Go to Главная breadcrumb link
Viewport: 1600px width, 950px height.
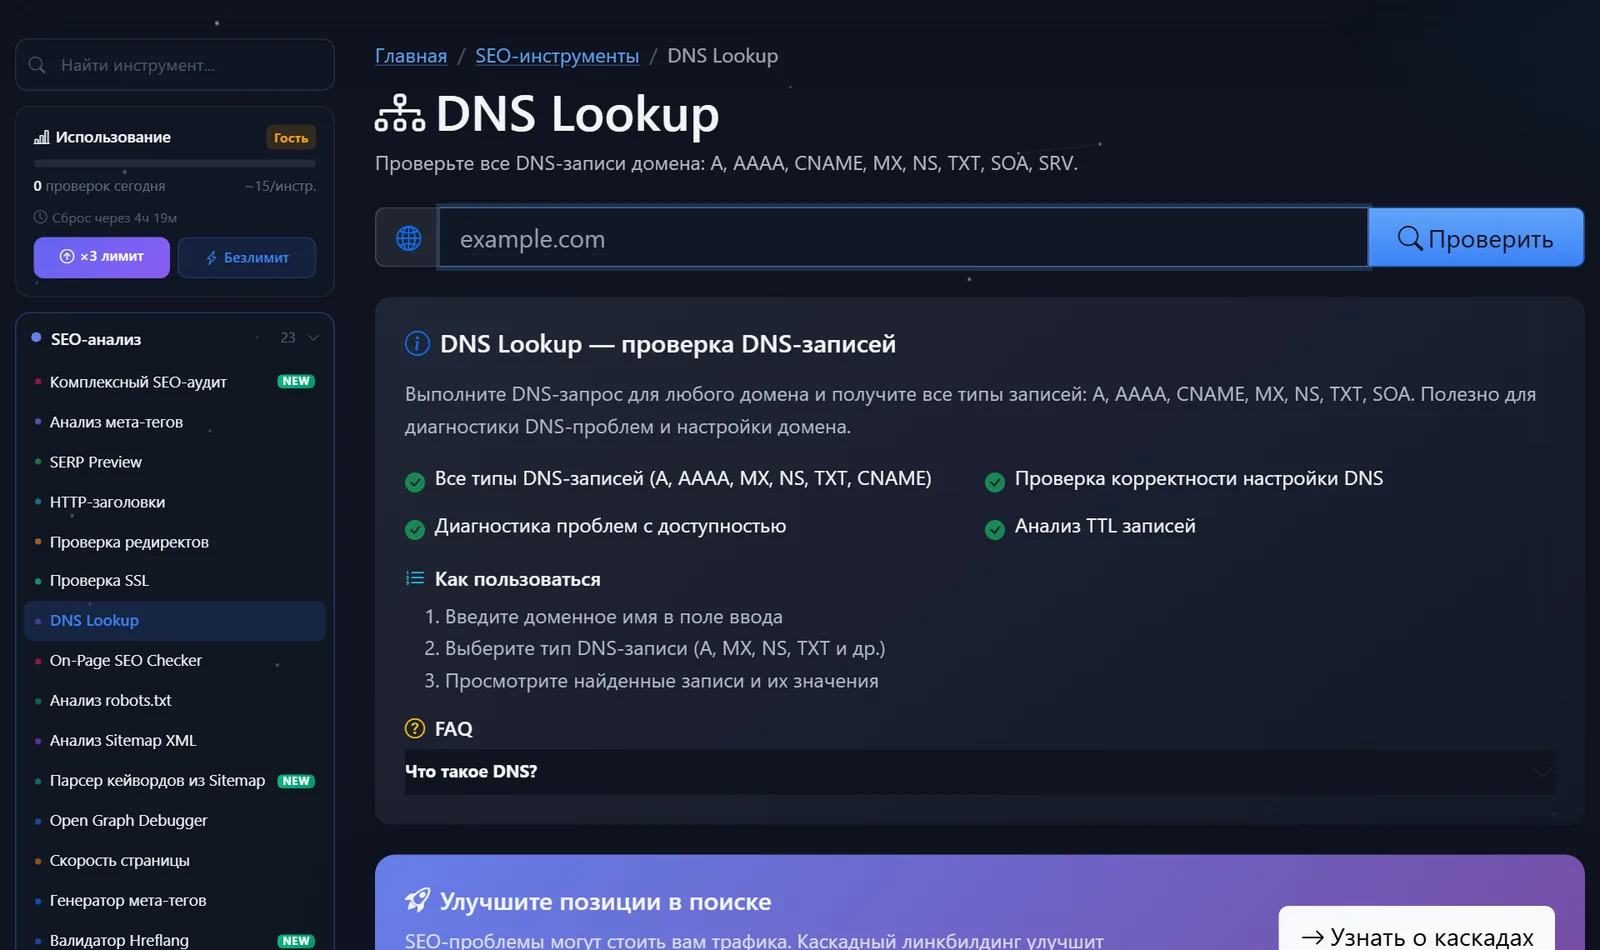(x=411, y=56)
